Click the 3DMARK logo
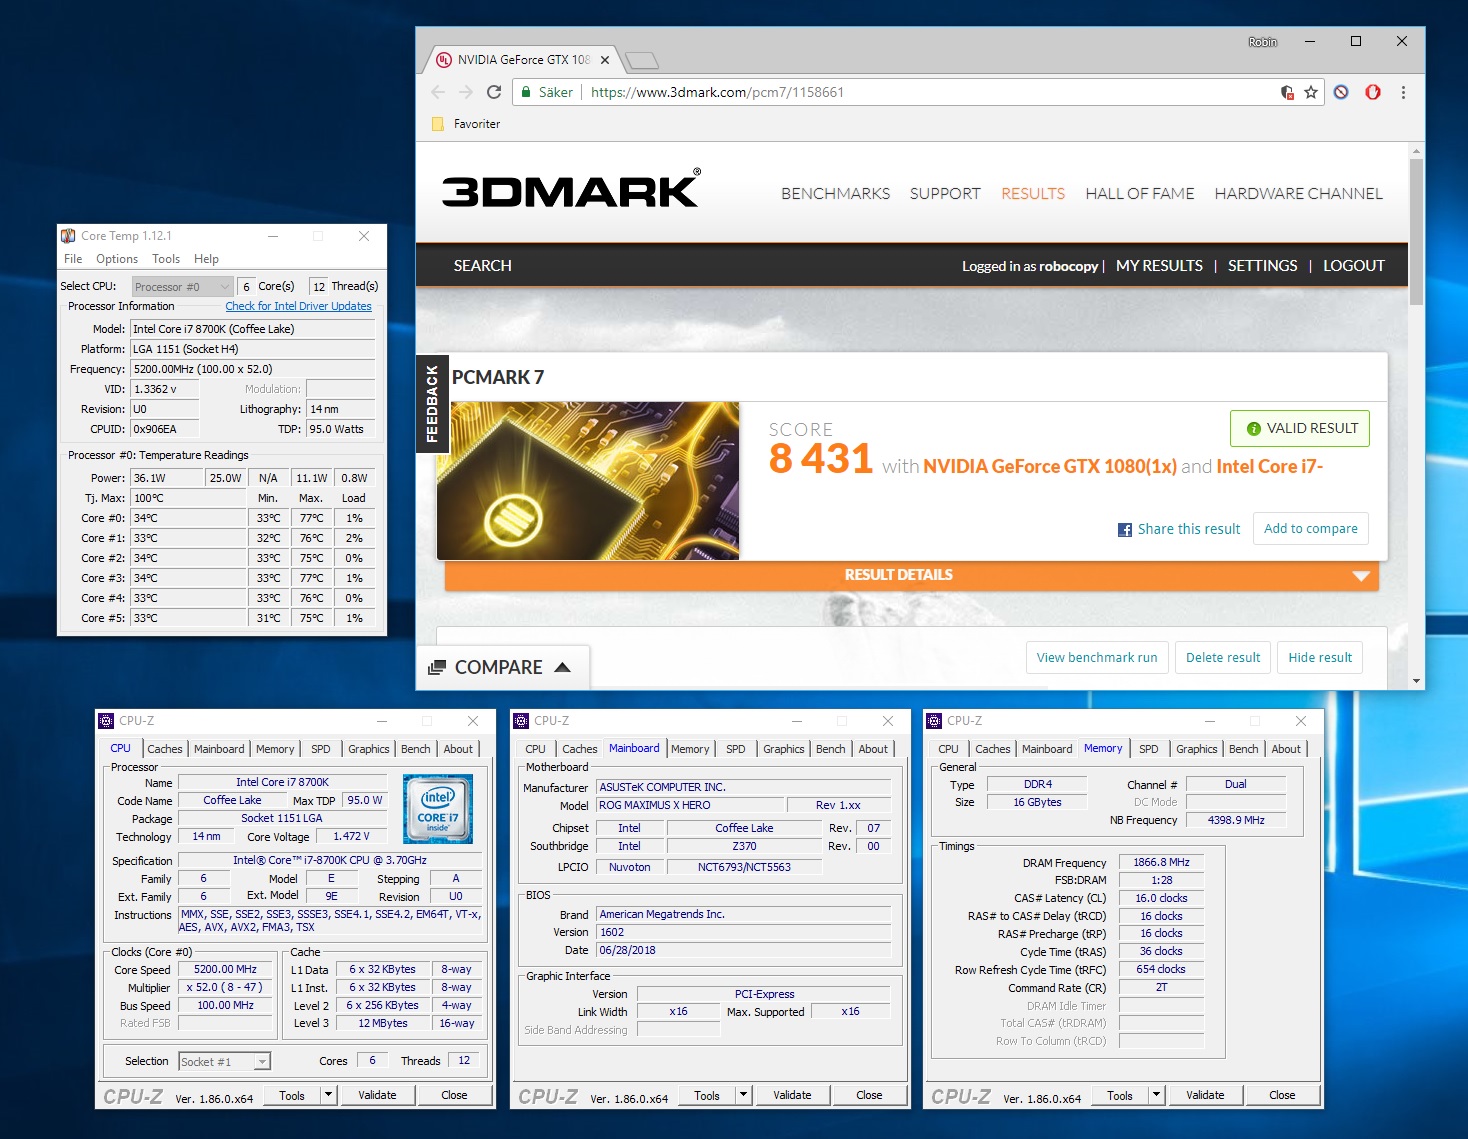The image size is (1468, 1139). coord(571,188)
